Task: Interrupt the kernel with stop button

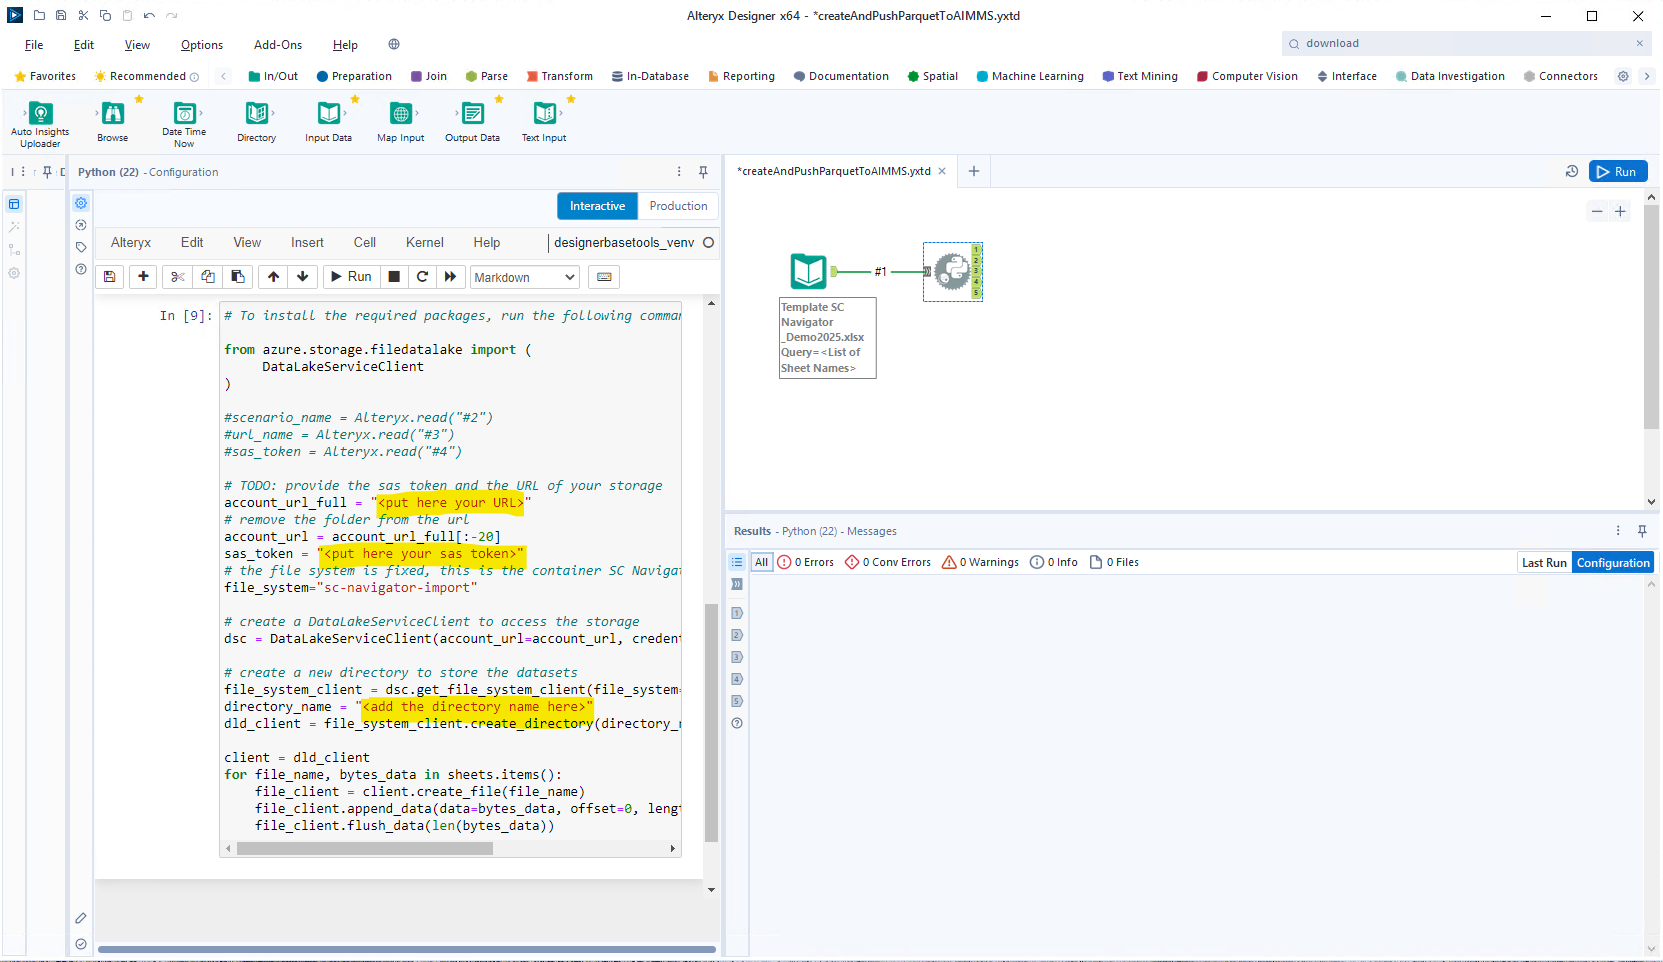Action: 395,277
